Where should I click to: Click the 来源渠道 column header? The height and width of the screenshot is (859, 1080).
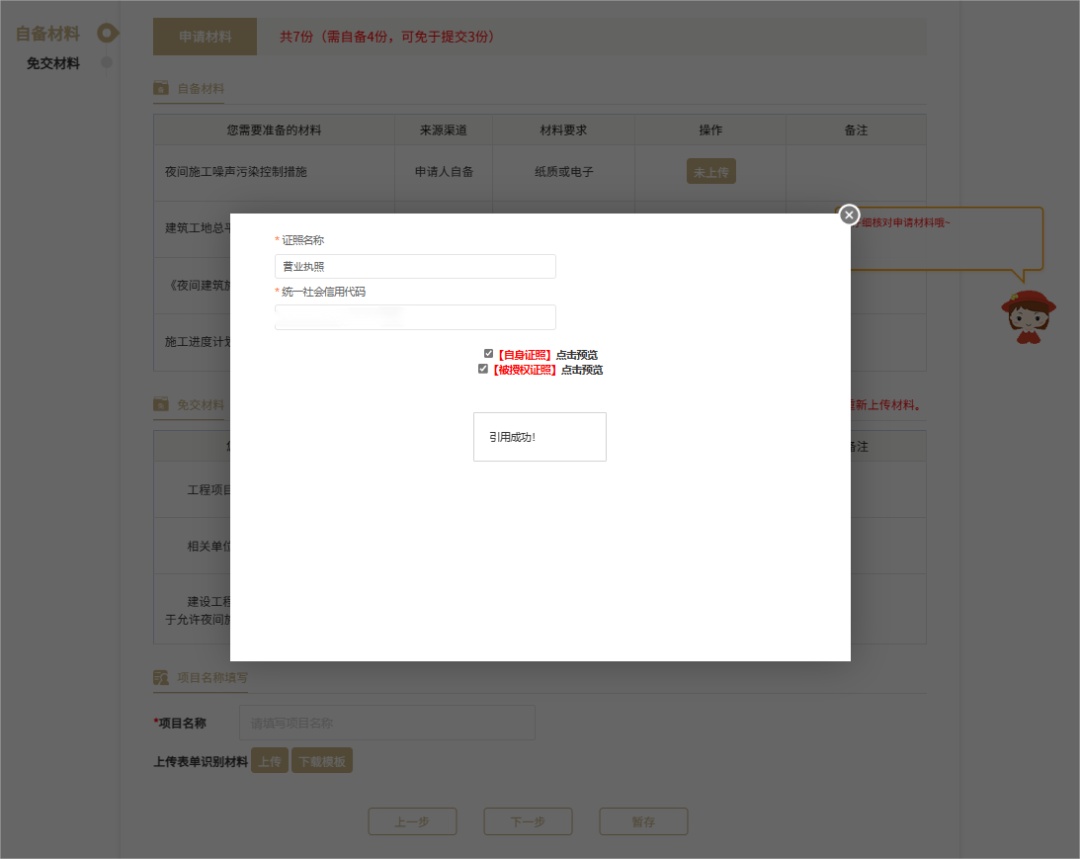[x=444, y=130]
